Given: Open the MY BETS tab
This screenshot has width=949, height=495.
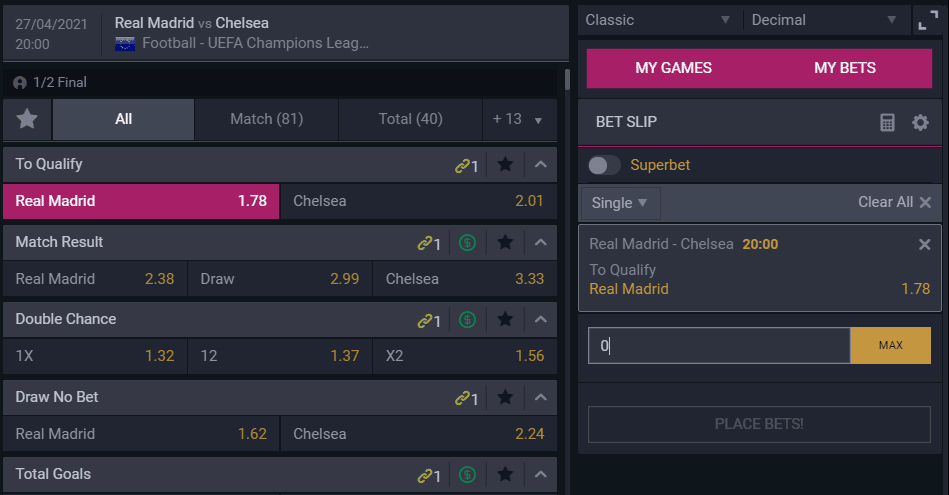Looking at the screenshot, I should [x=844, y=68].
